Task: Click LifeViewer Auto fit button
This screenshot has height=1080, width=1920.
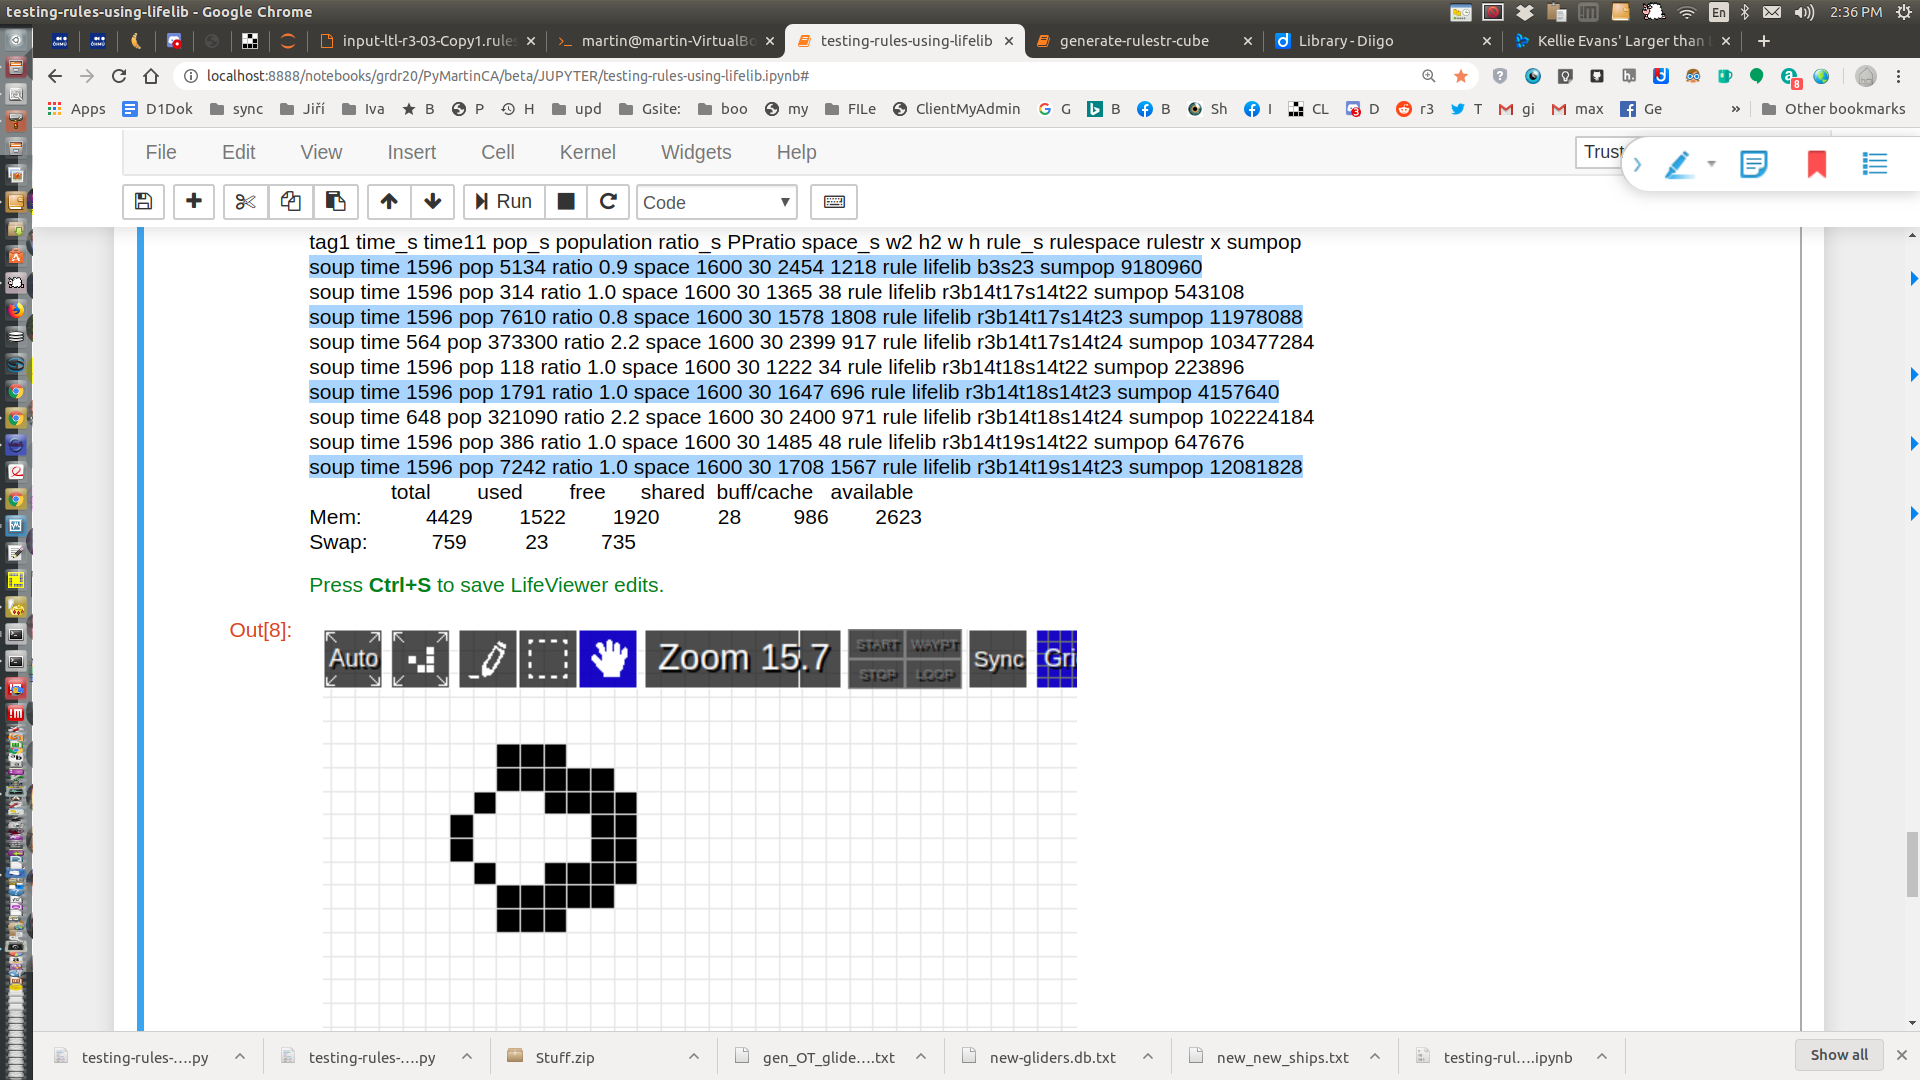Action: click(x=353, y=659)
